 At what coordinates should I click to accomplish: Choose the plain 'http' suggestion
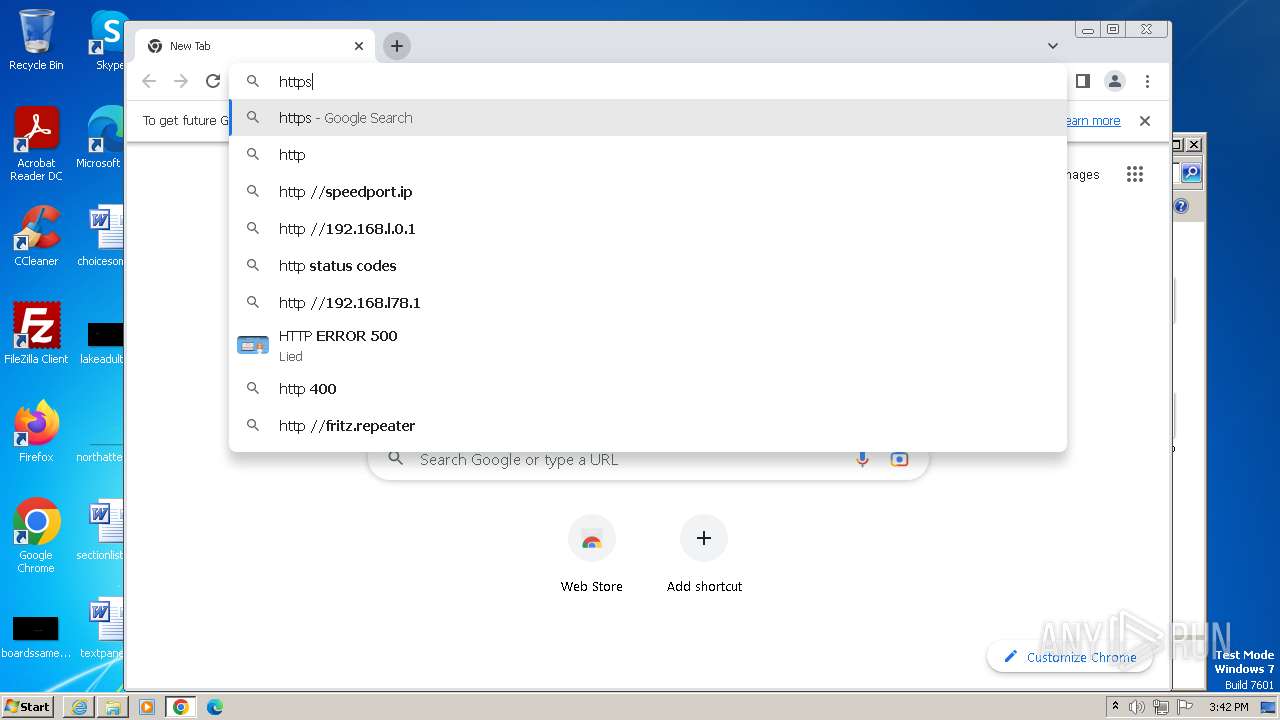tap(648, 155)
